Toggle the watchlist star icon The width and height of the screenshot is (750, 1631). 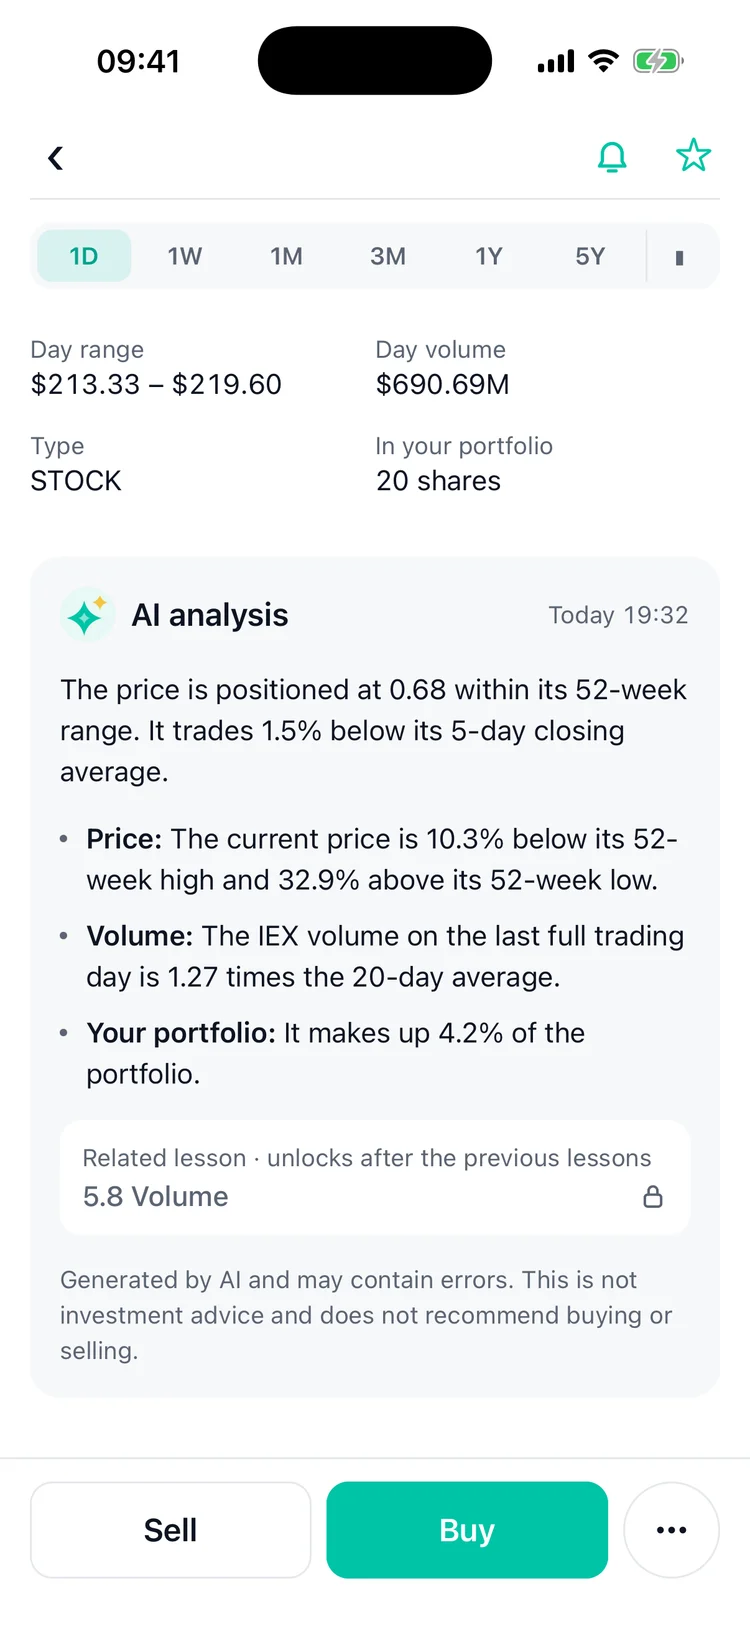(693, 156)
